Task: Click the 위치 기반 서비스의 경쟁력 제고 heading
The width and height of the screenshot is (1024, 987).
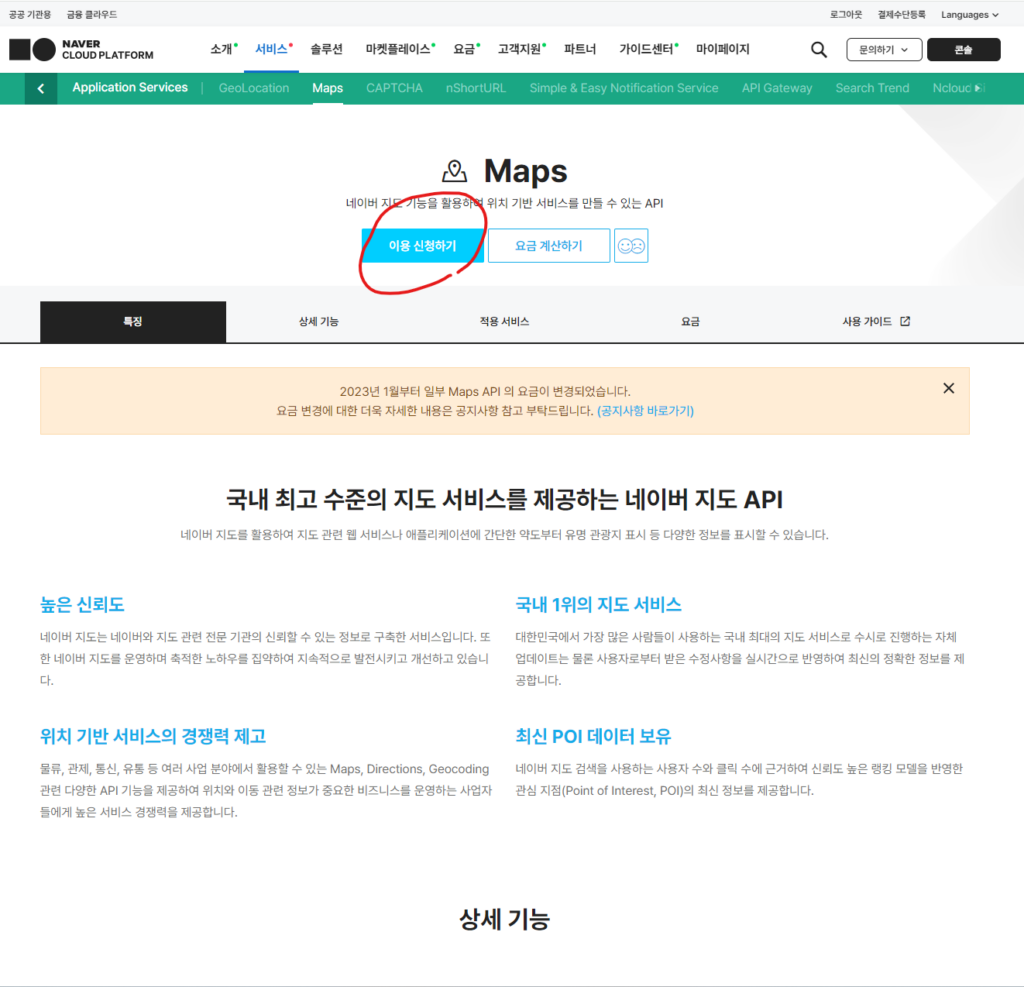Action: [x=153, y=737]
